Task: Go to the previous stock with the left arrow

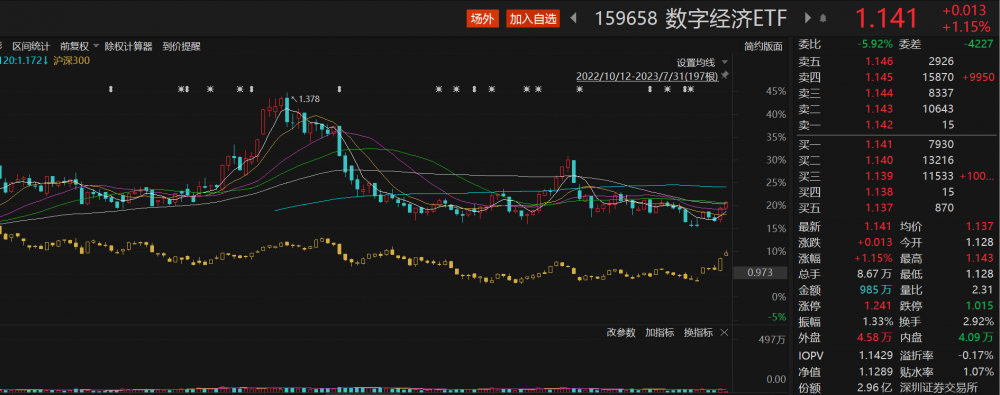Action: click(x=573, y=19)
